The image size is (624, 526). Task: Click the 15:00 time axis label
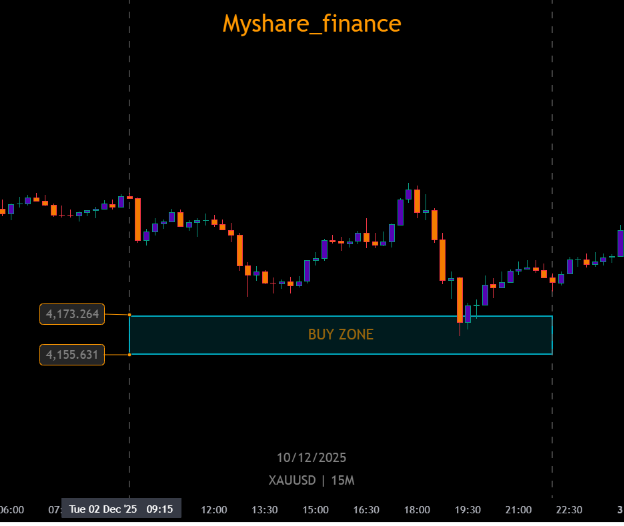pyautogui.click(x=316, y=510)
